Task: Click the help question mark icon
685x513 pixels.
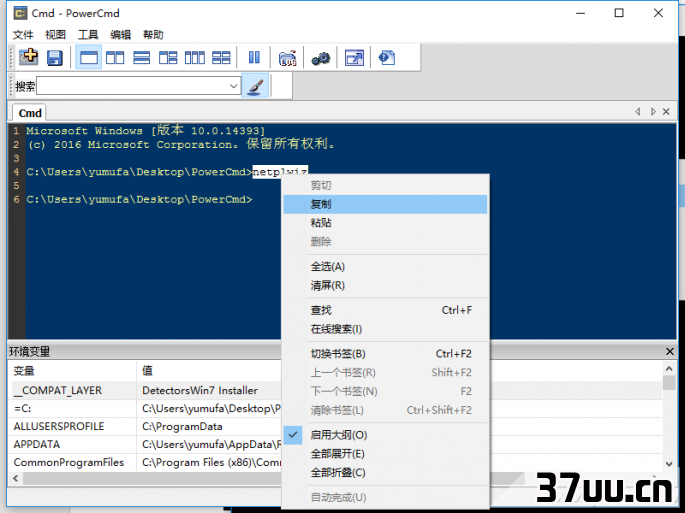Action: tap(387, 58)
